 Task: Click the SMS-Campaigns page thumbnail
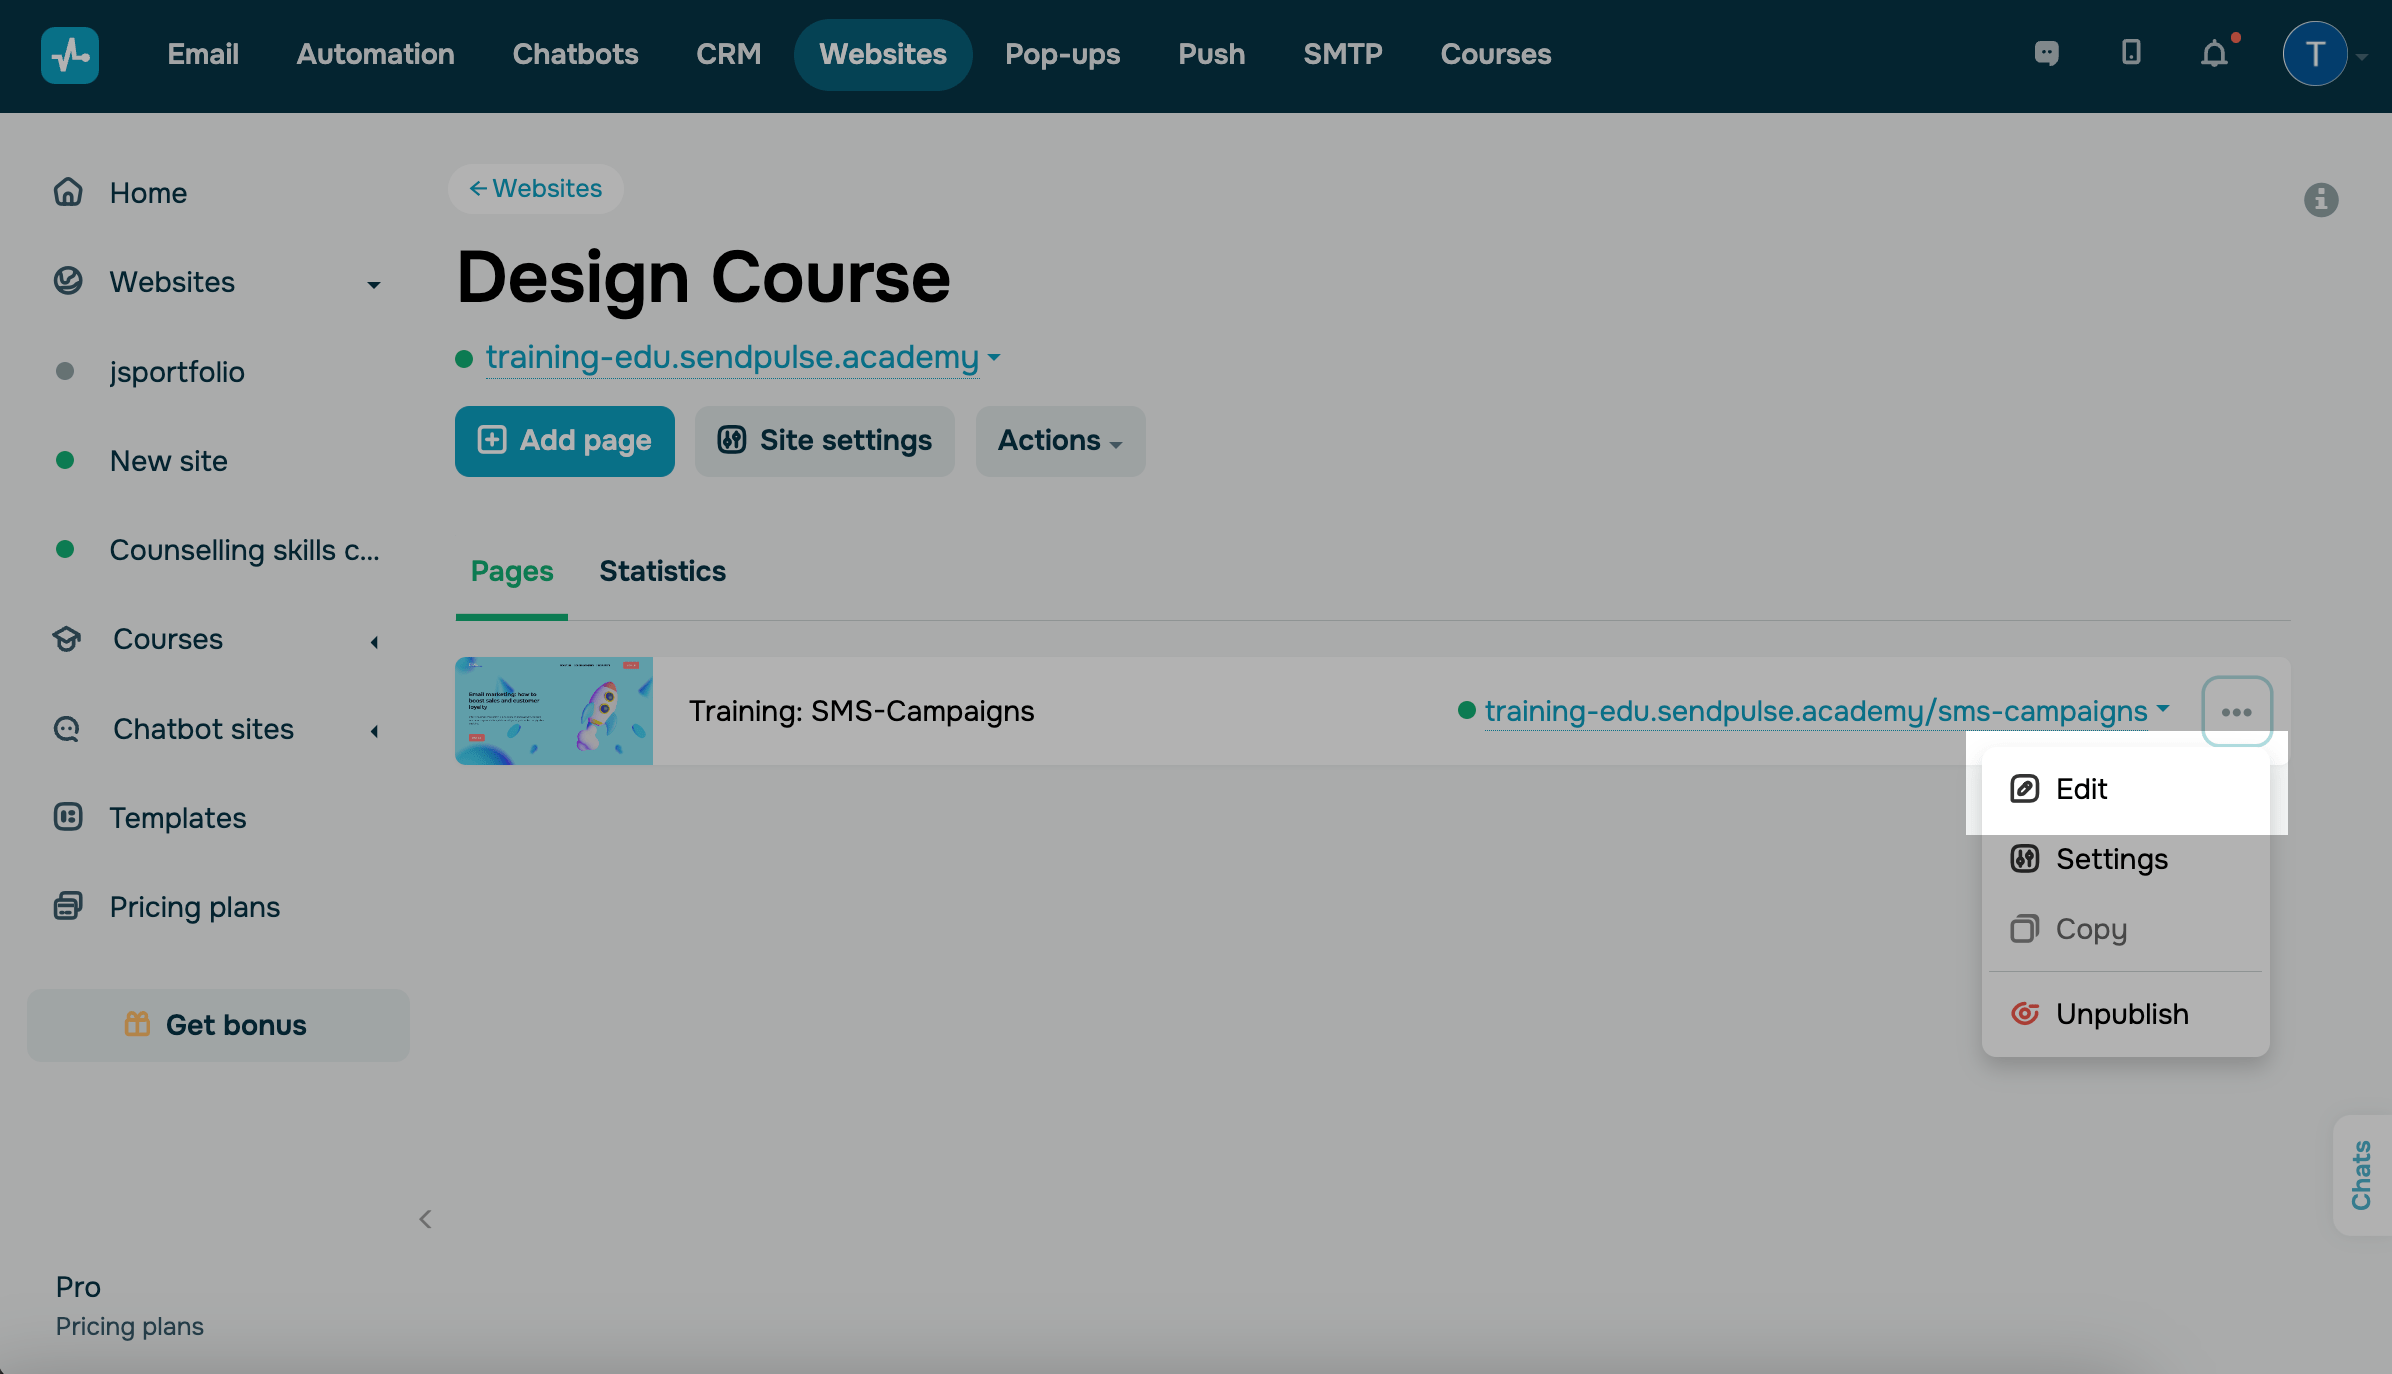click(x=554, y=711)
